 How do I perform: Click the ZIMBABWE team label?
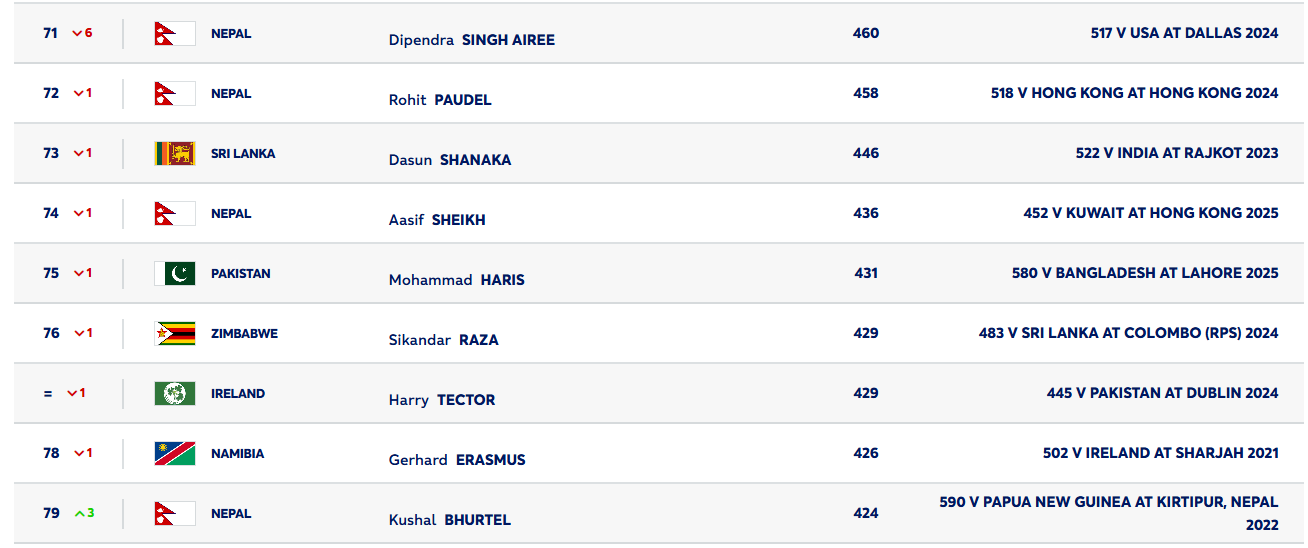point(244,333)
